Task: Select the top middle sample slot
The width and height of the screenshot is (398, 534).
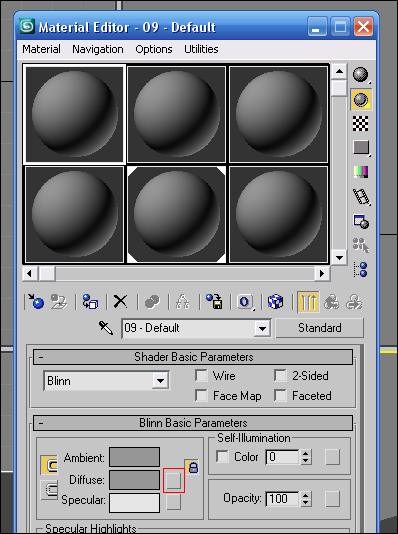Action: pyautogui.click(x=176, y=114)
